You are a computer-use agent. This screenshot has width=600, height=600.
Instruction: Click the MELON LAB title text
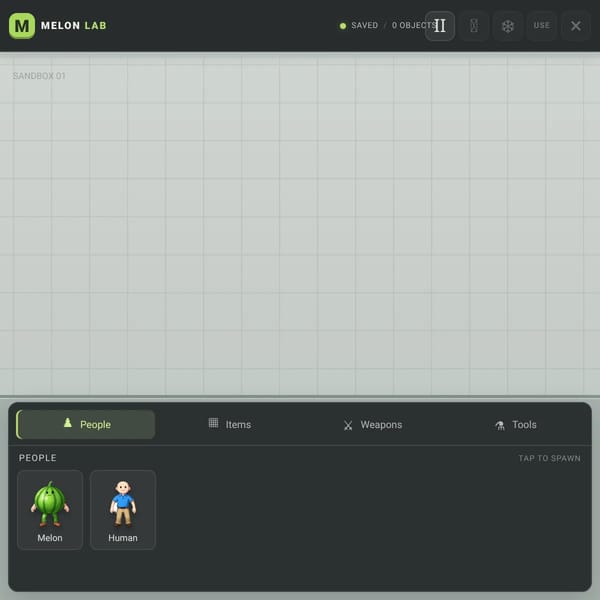coord(73,26)
